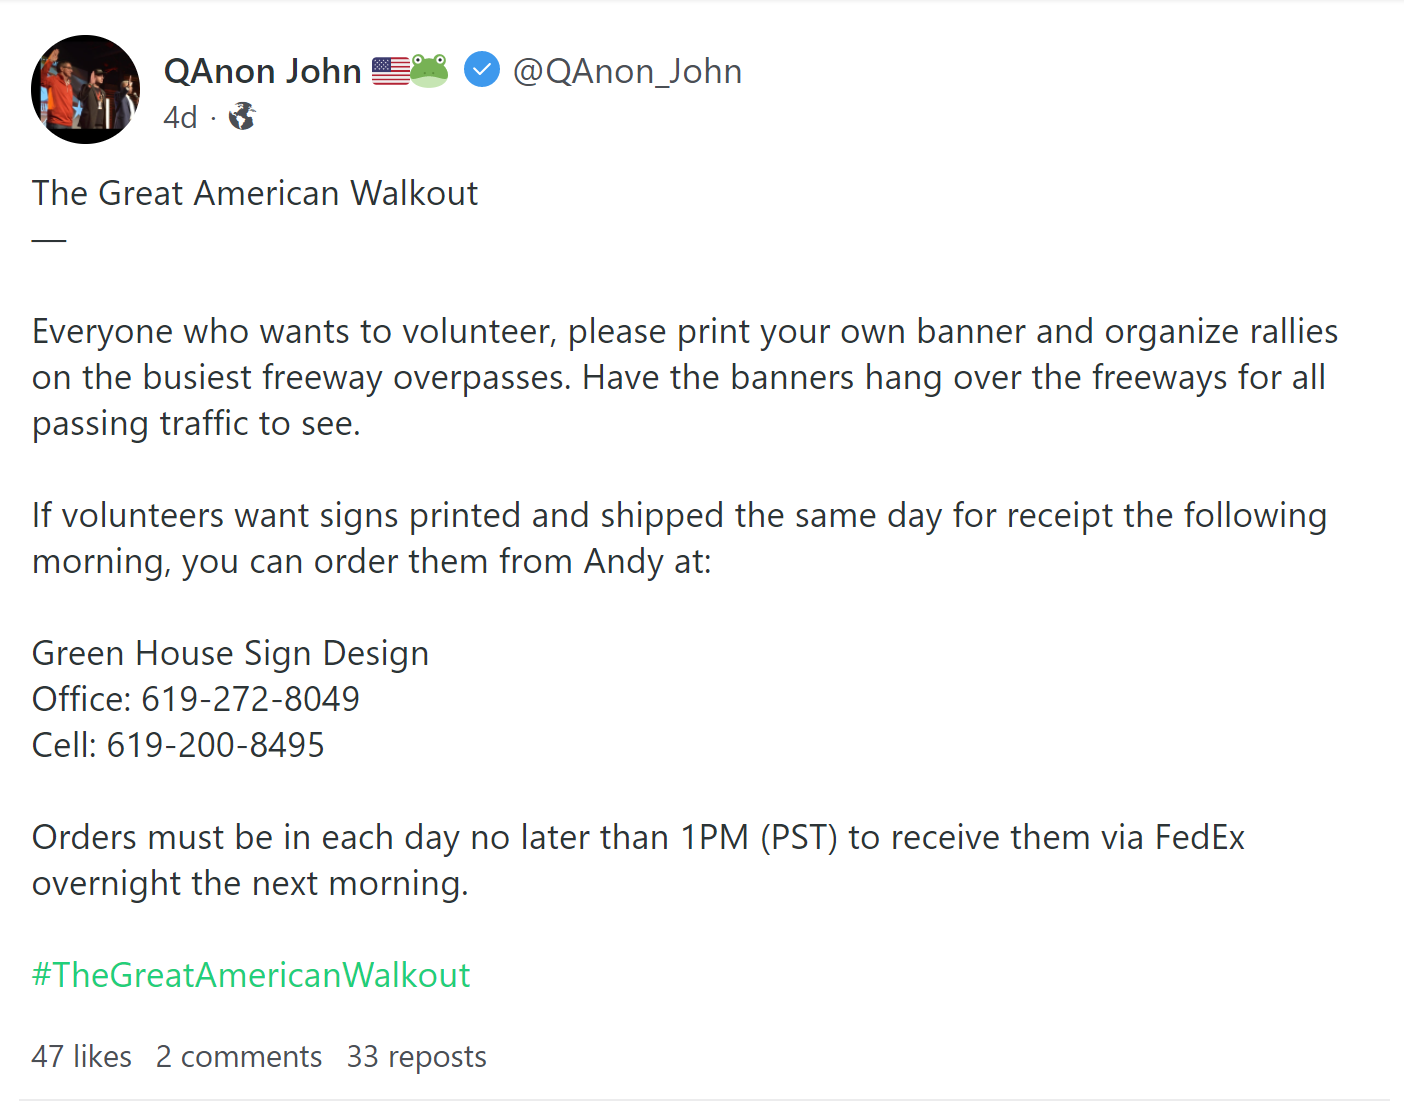Click the American flag emoji
Image resolution: width=1404 pixels, height=1107 pixels.
tap(390, 69)
